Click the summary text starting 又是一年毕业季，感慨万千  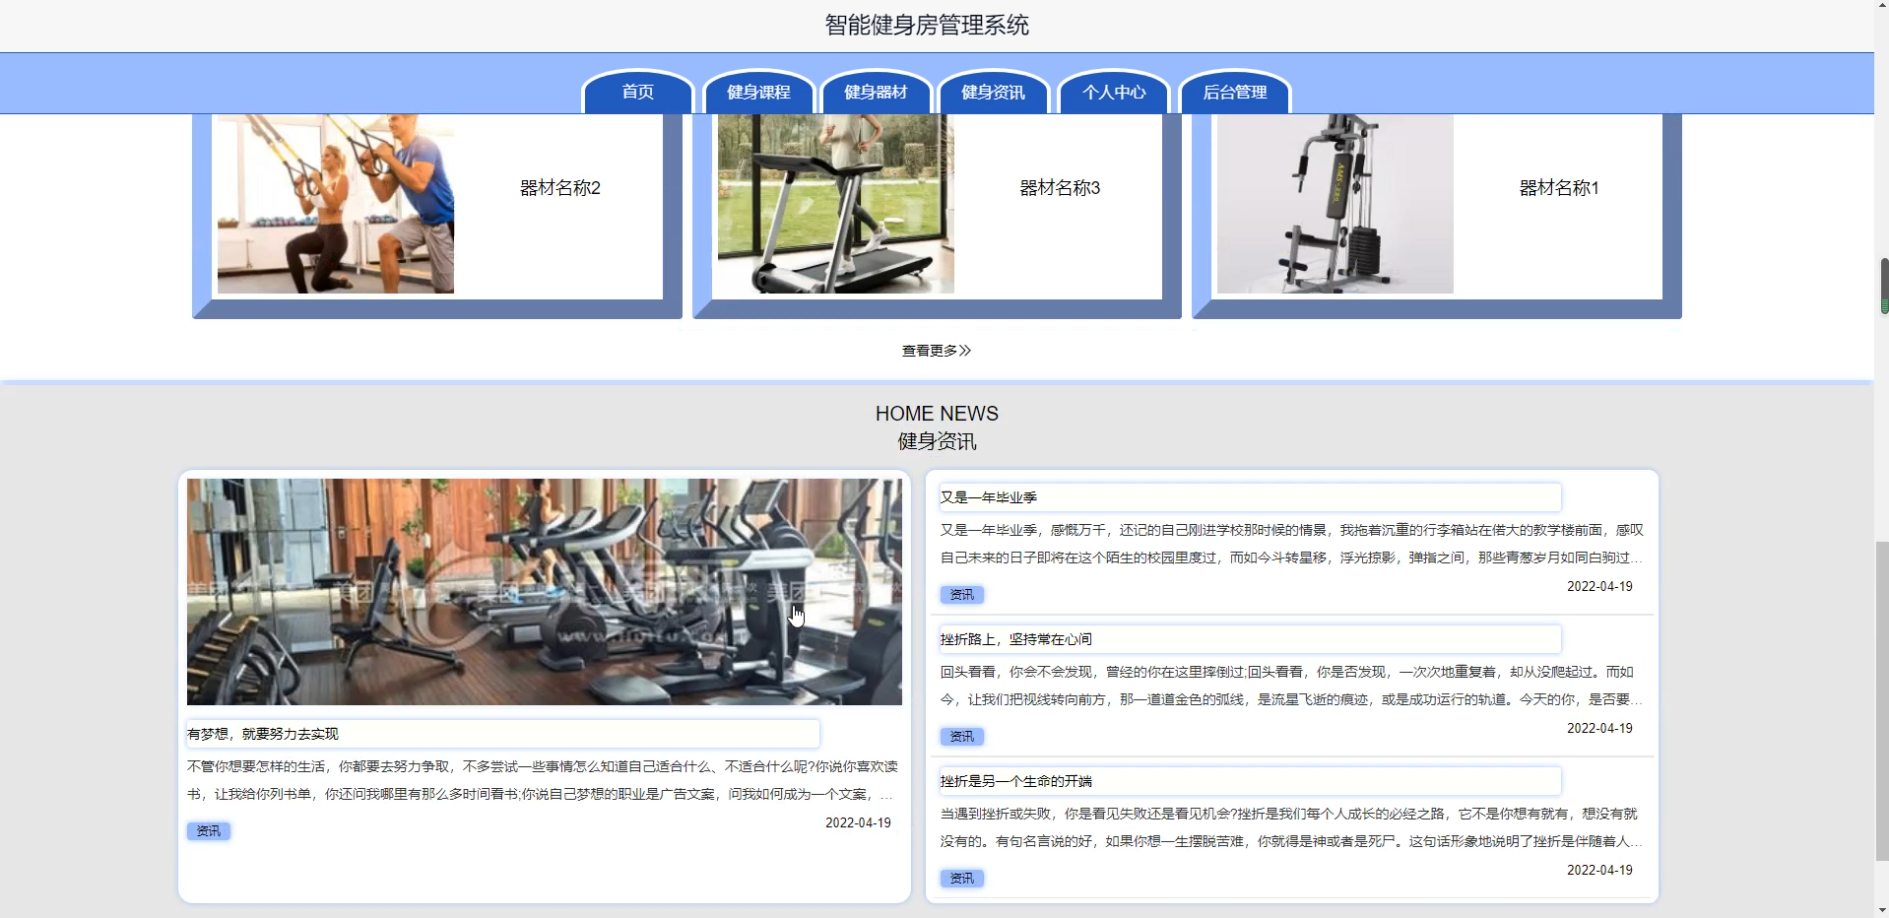1292,544
